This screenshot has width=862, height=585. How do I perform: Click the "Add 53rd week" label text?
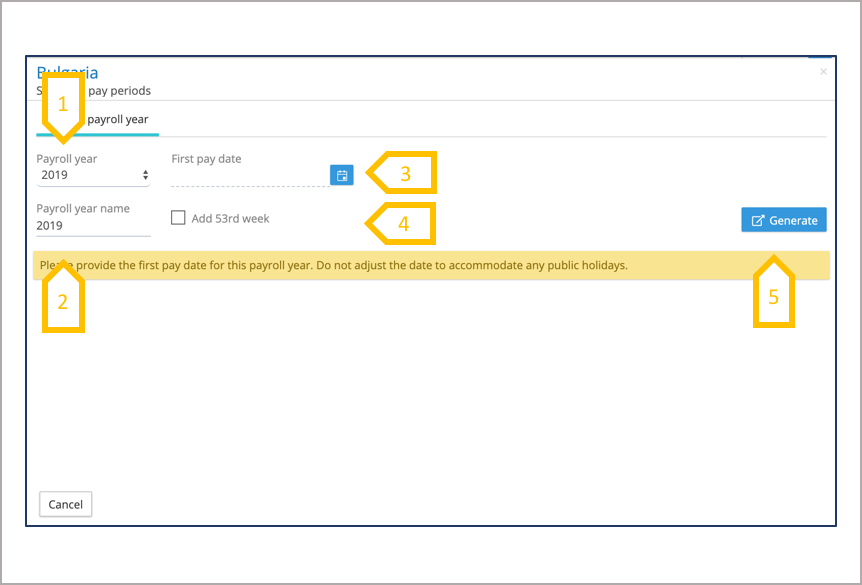[230, 218]
